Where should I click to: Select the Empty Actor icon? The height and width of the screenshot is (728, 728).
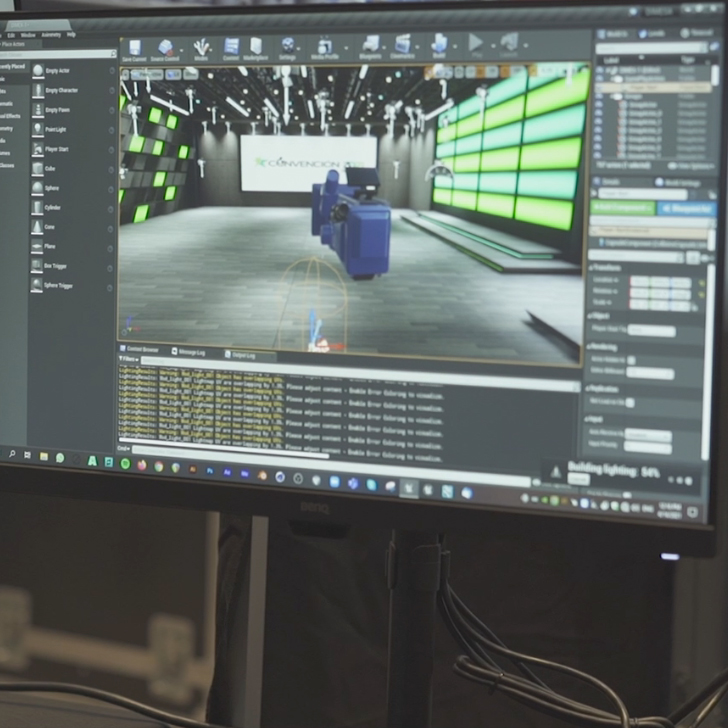point(38,71)
